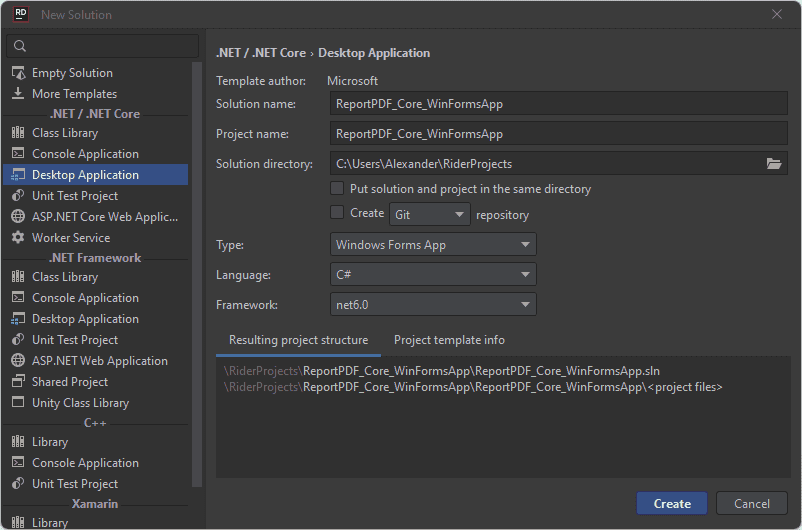Open the Language dropdown showing C#
This screenshot has height=530, width=802.
(x=433, y=275)
